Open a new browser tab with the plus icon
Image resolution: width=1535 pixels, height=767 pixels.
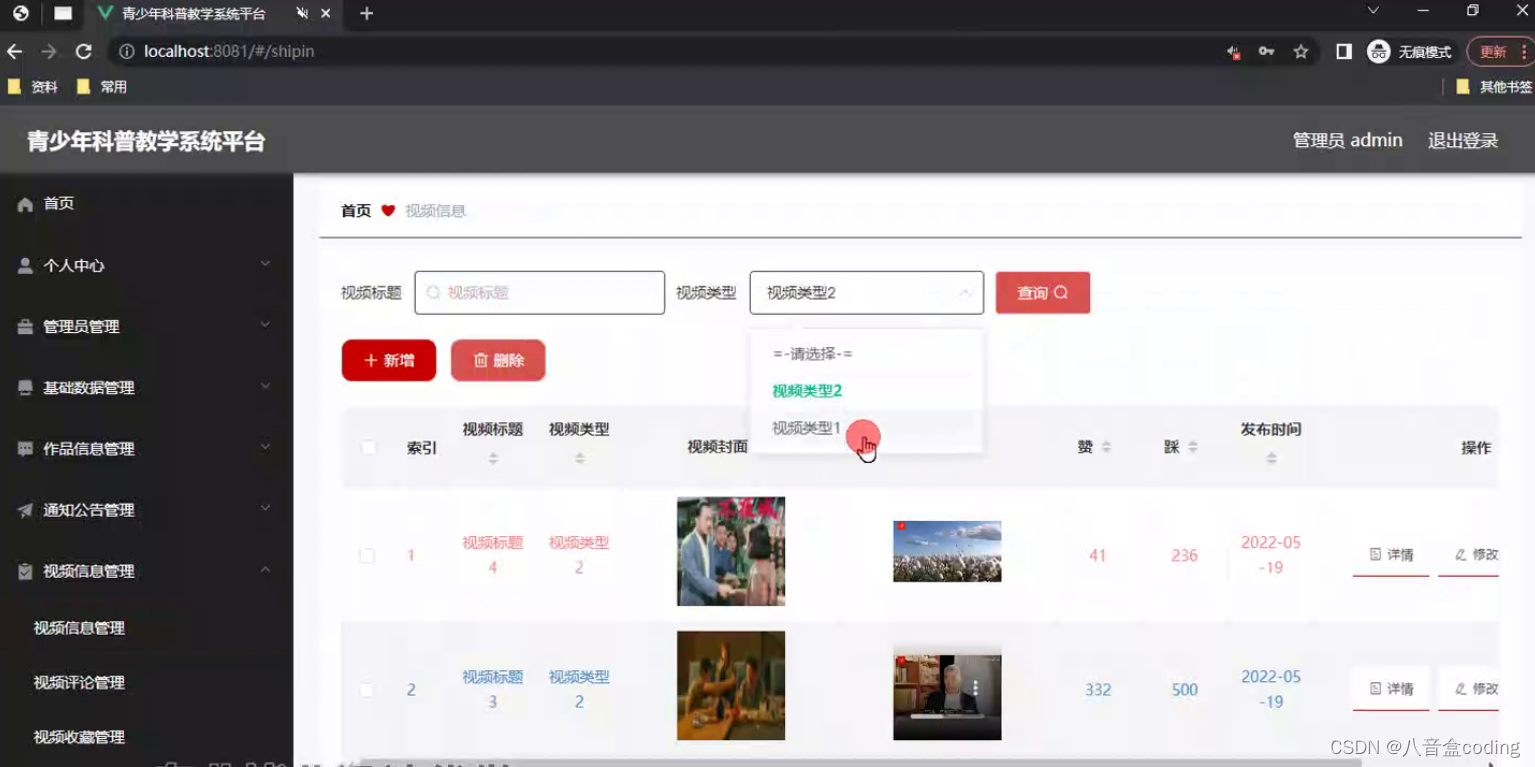point(366,13)
